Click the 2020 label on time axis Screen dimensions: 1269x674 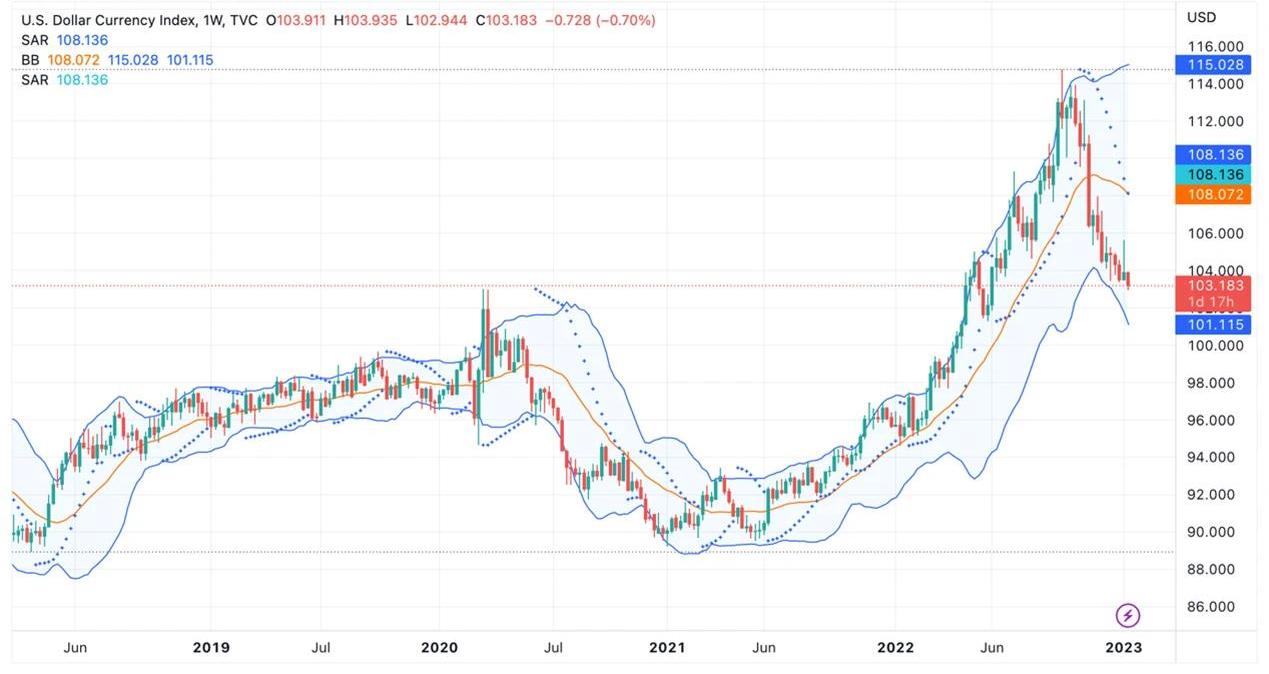(439, 647)
